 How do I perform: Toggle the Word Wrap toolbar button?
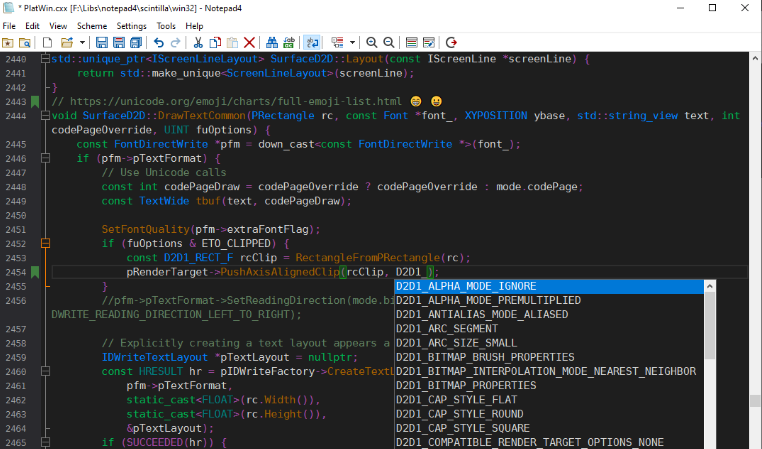(312, 43)
